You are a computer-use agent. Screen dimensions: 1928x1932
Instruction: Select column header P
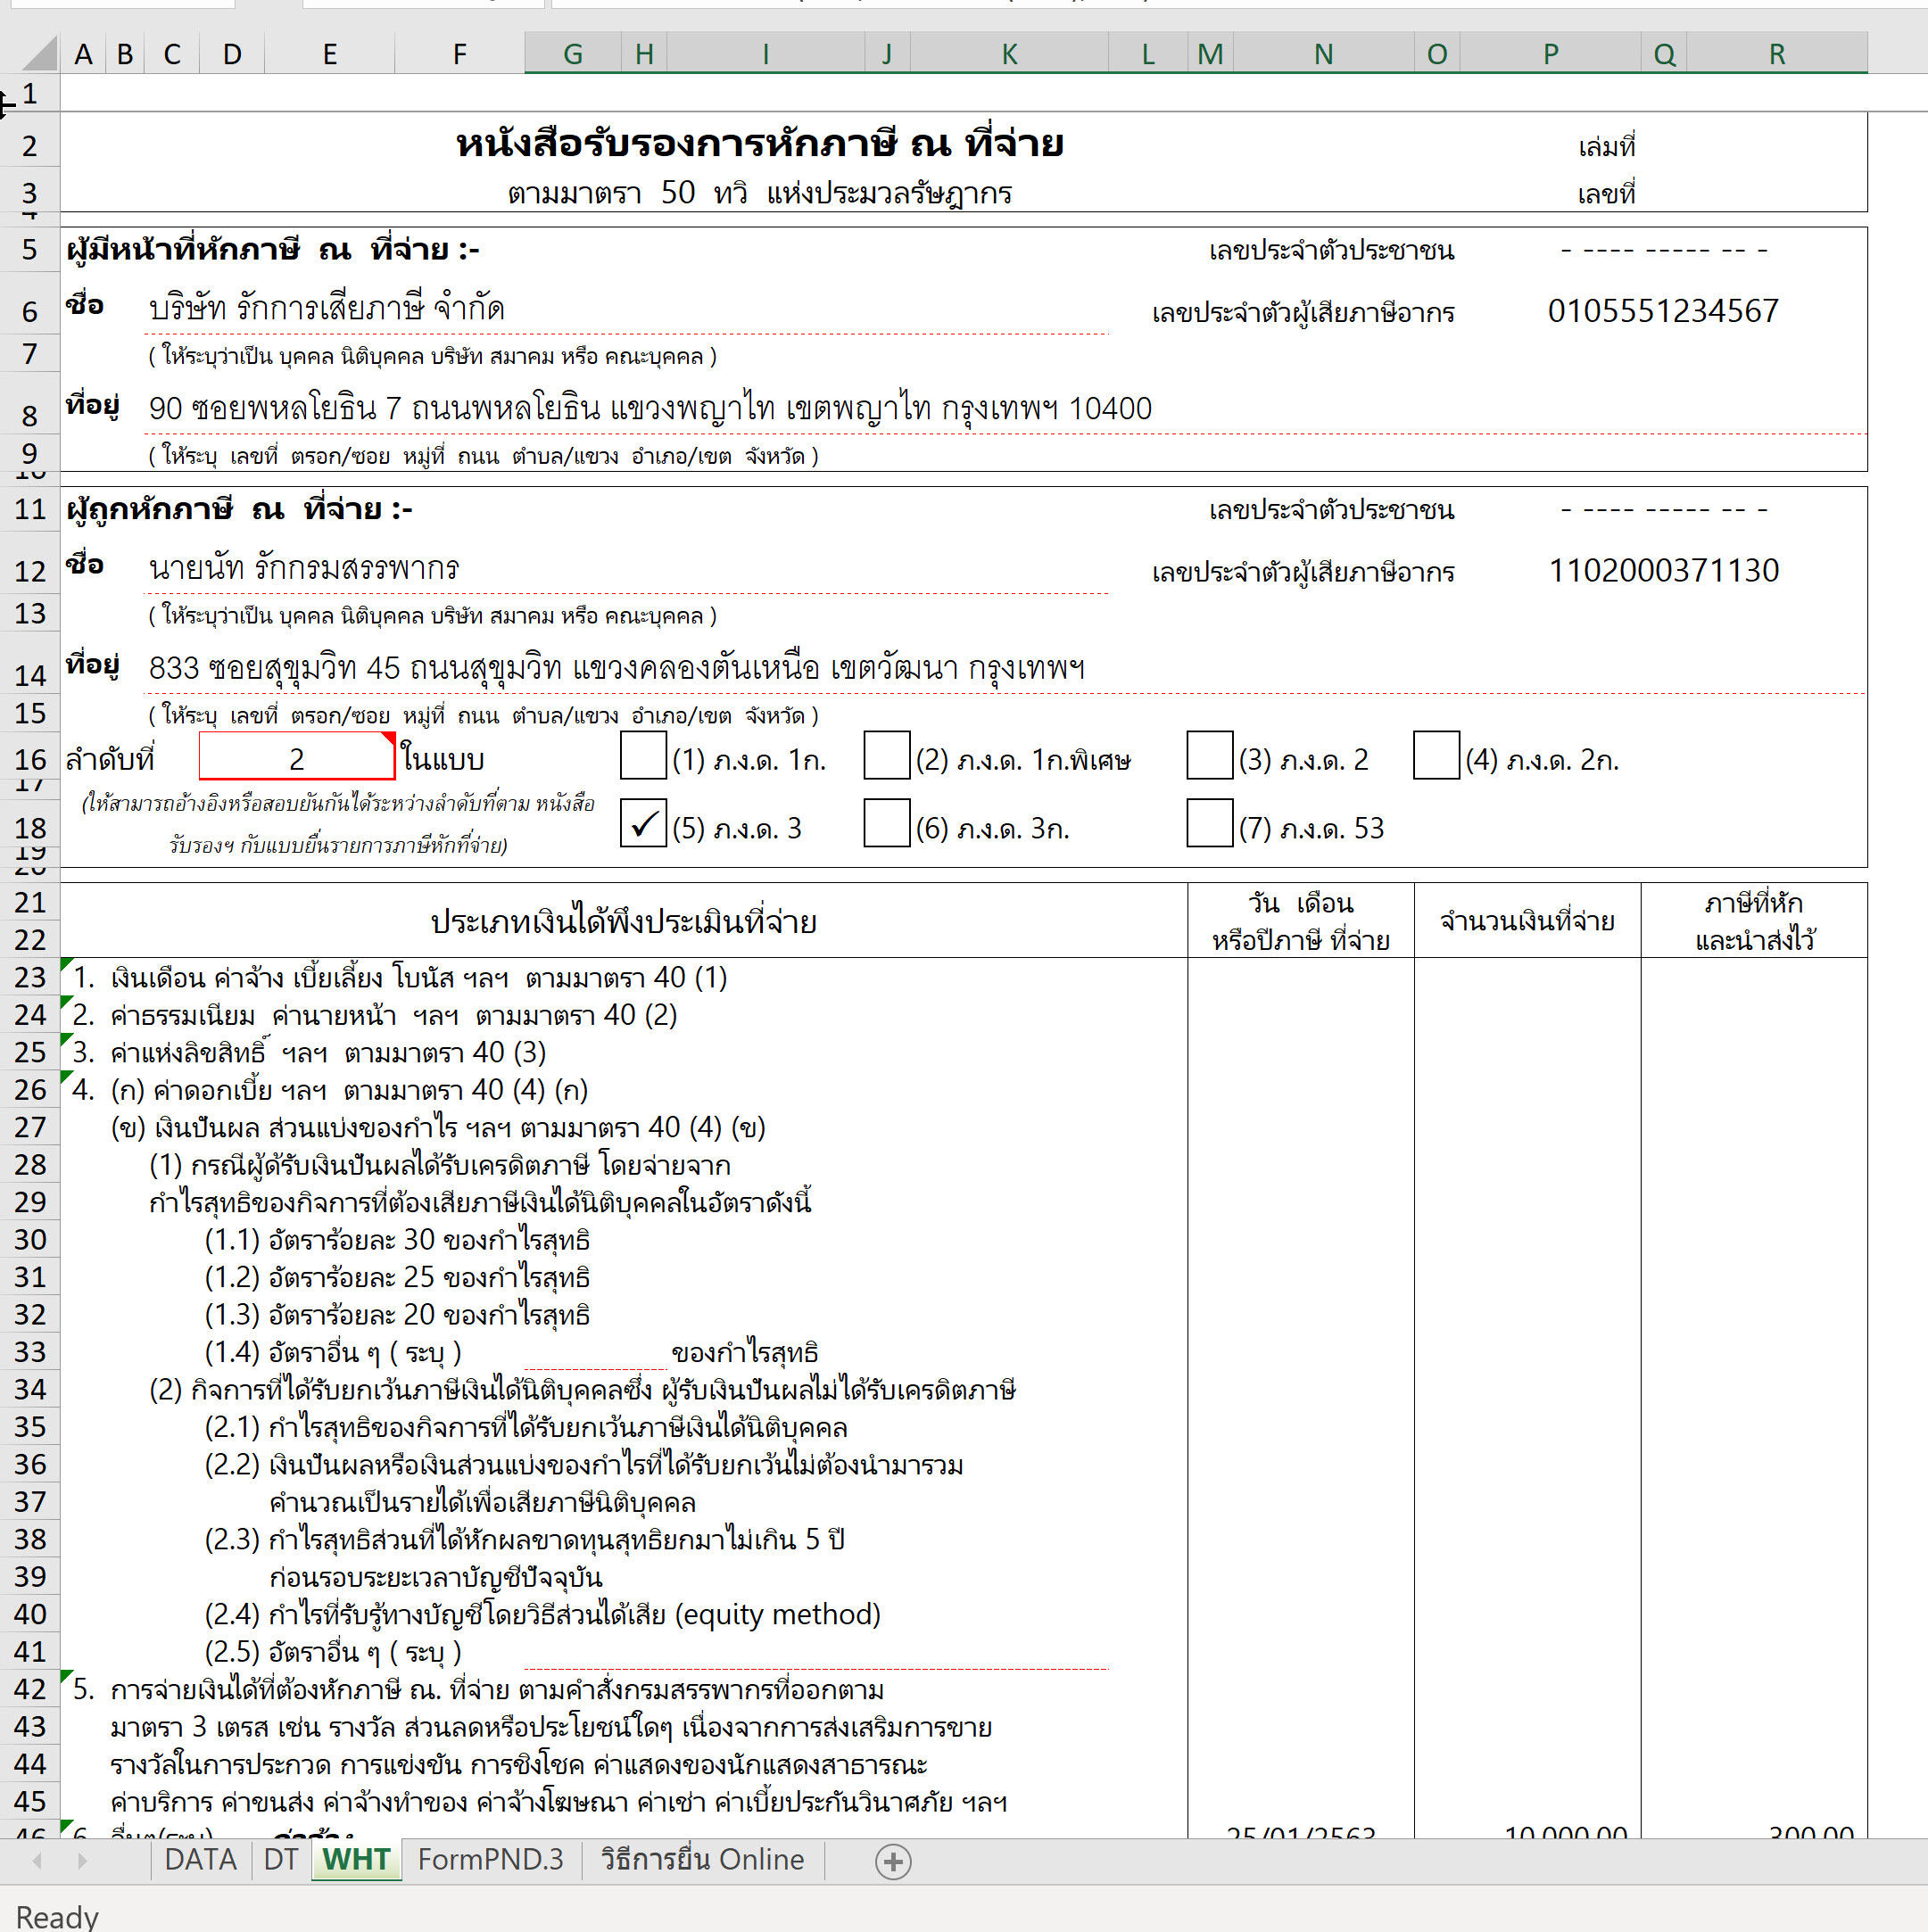[x=1550, y=53]
